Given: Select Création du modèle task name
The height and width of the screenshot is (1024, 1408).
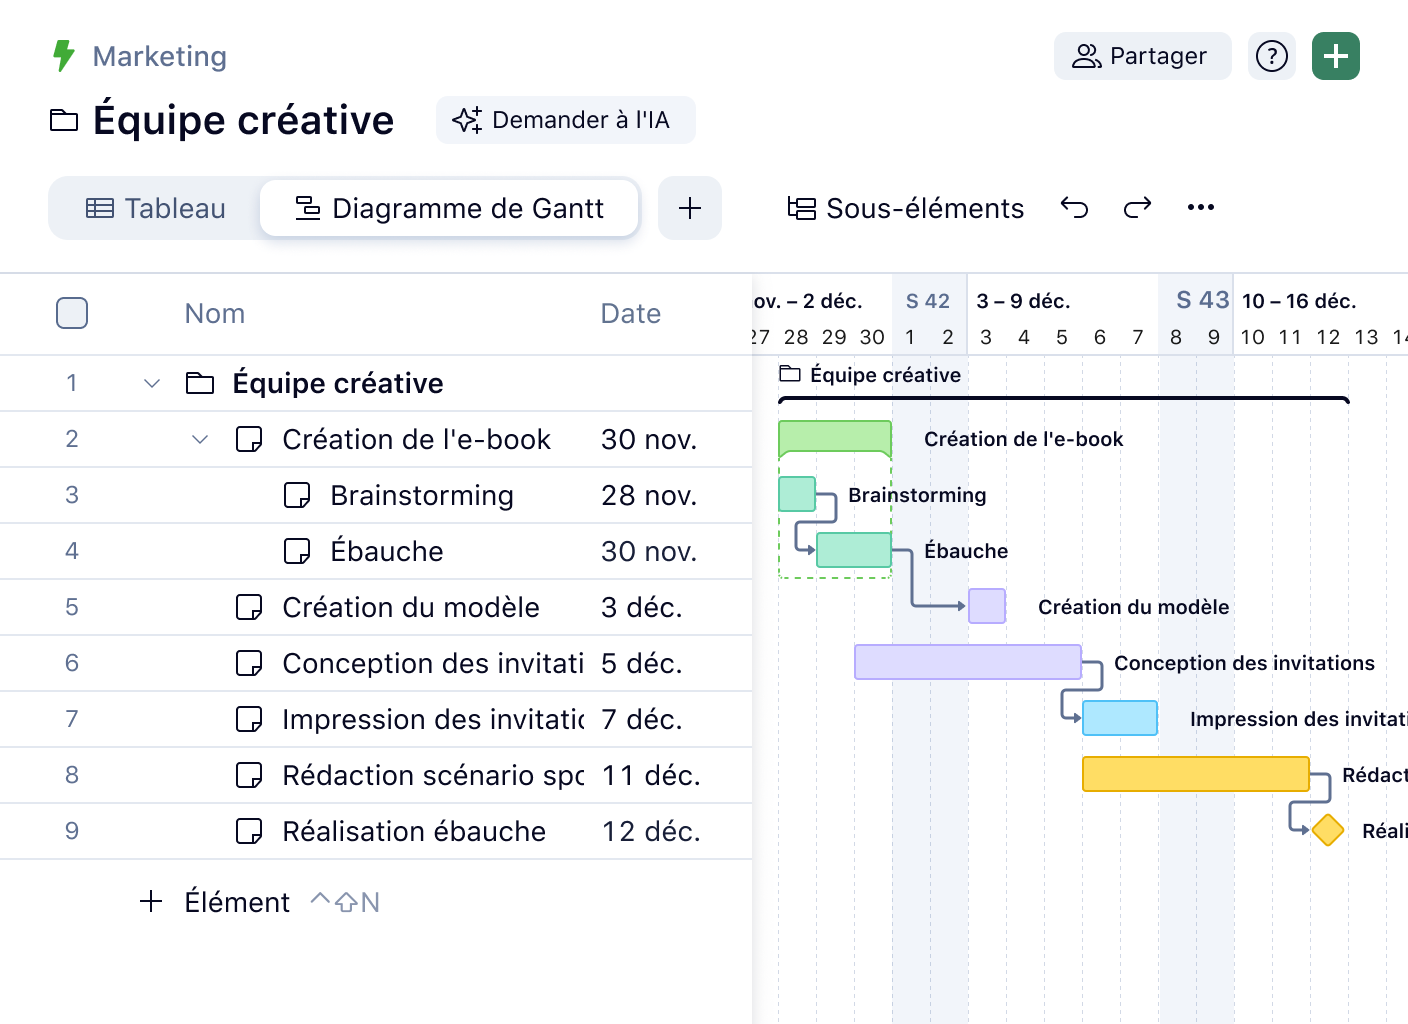Looking at the screenshot, I should click(411, 607).
